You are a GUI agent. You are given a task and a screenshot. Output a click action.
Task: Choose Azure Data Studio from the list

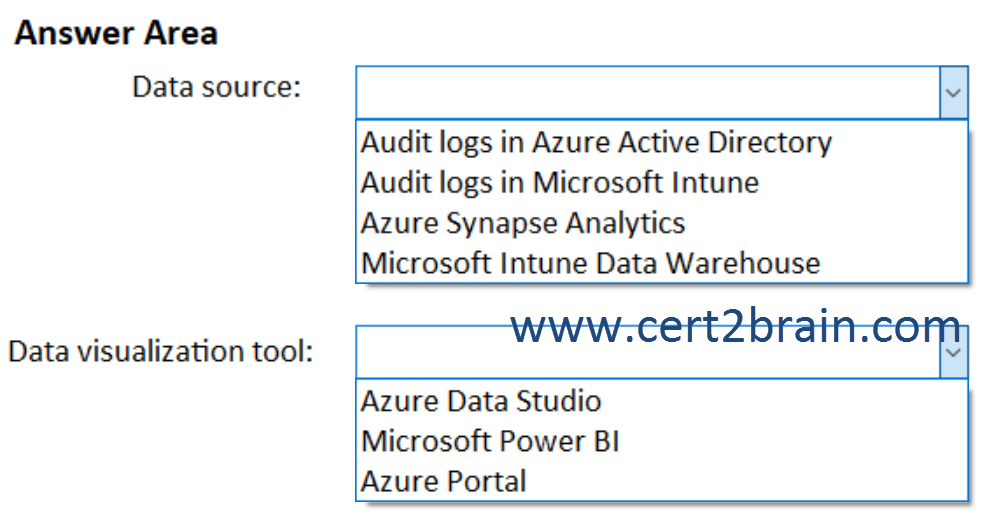[x=481, y=401]
